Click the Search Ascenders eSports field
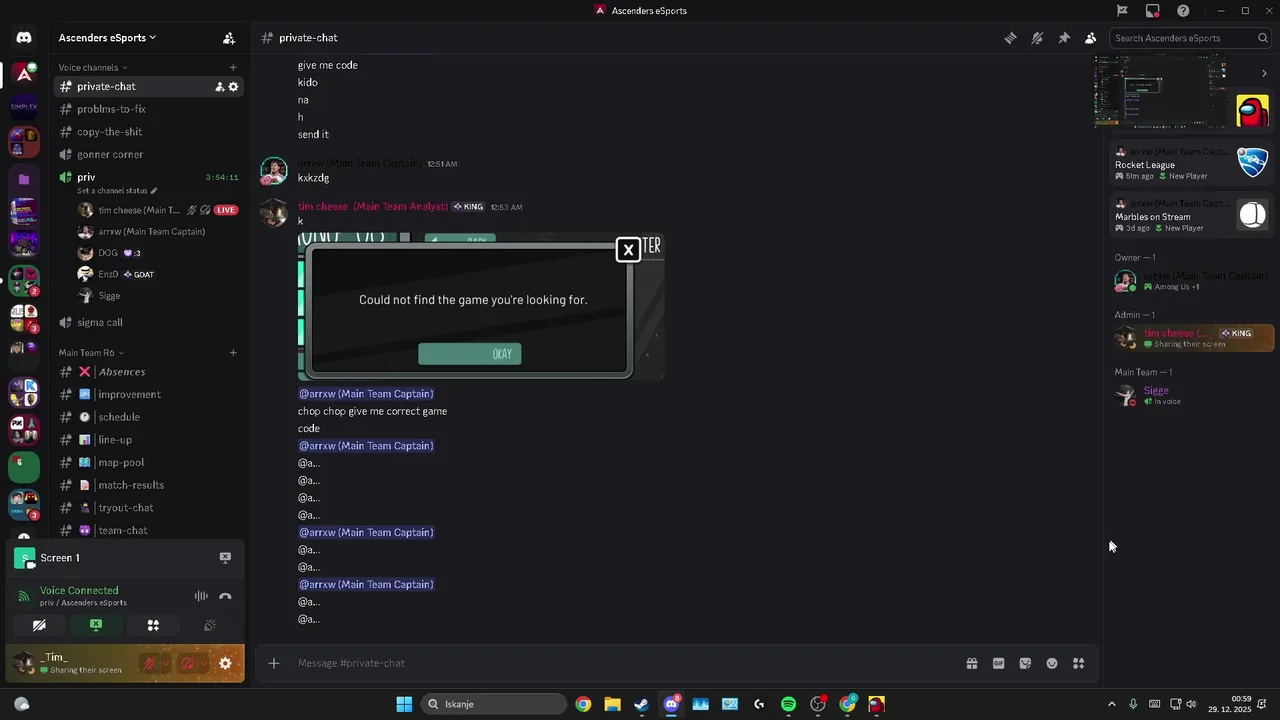The image size is (1280, 720). click(x=1190, y=38)
